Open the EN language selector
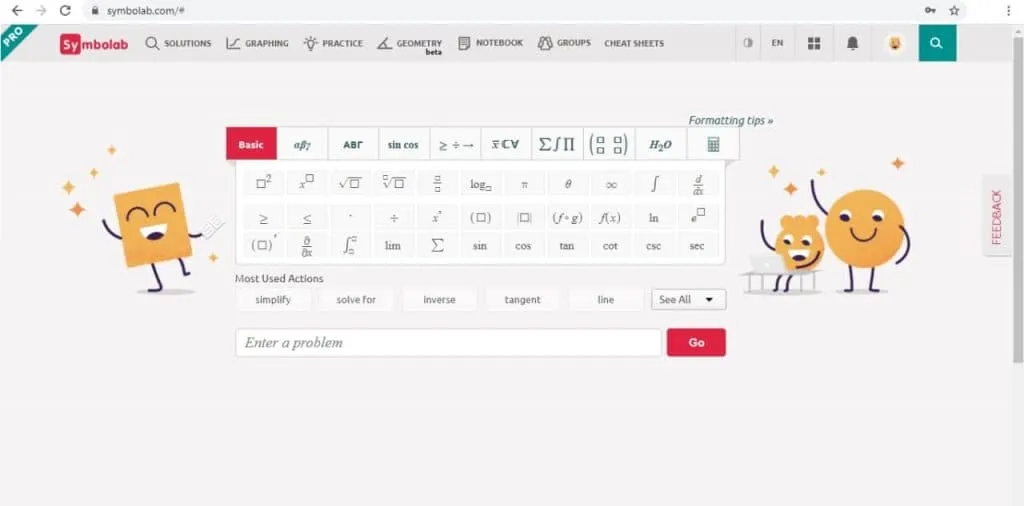This screenshot has width=1024, height=506. [x=777, y=43]
